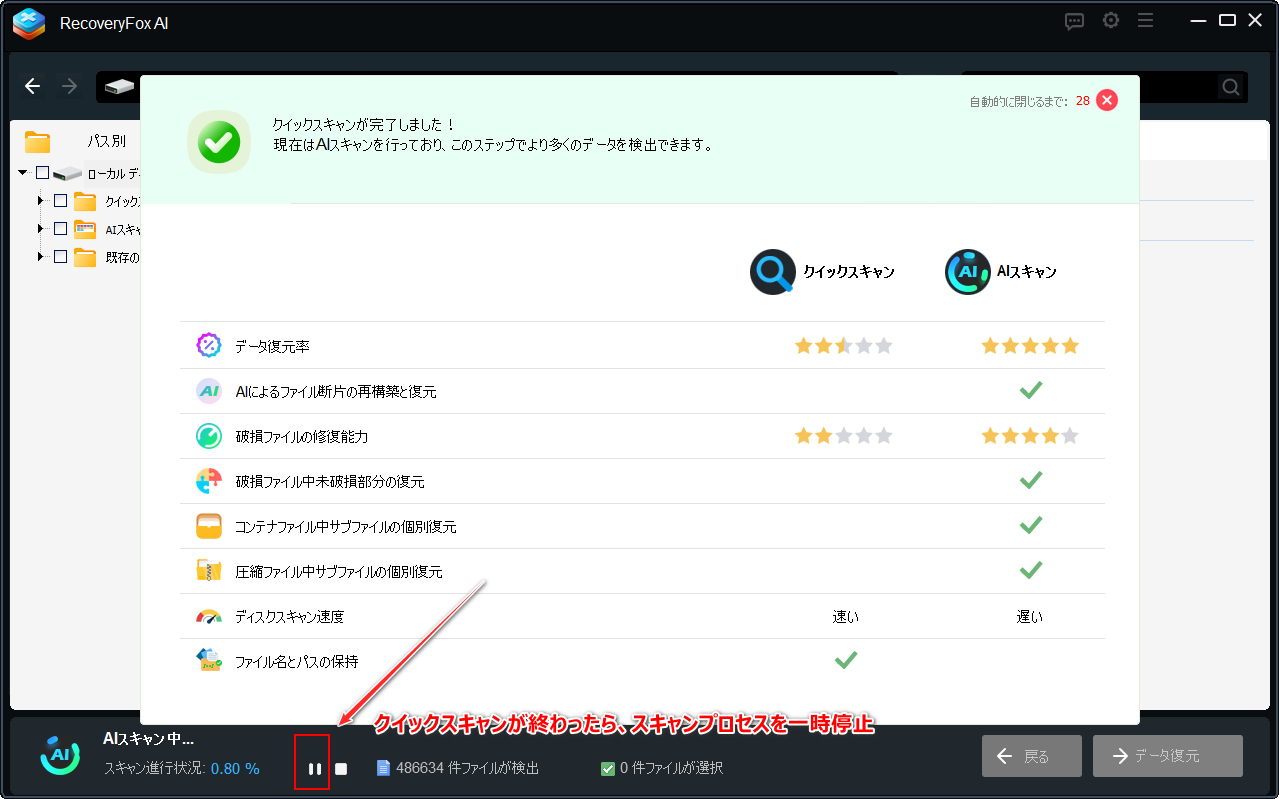Screen dimensions: 1279x799
Task: Check the クイック scan folder checkbox
Action: click(x=60, y=200)
